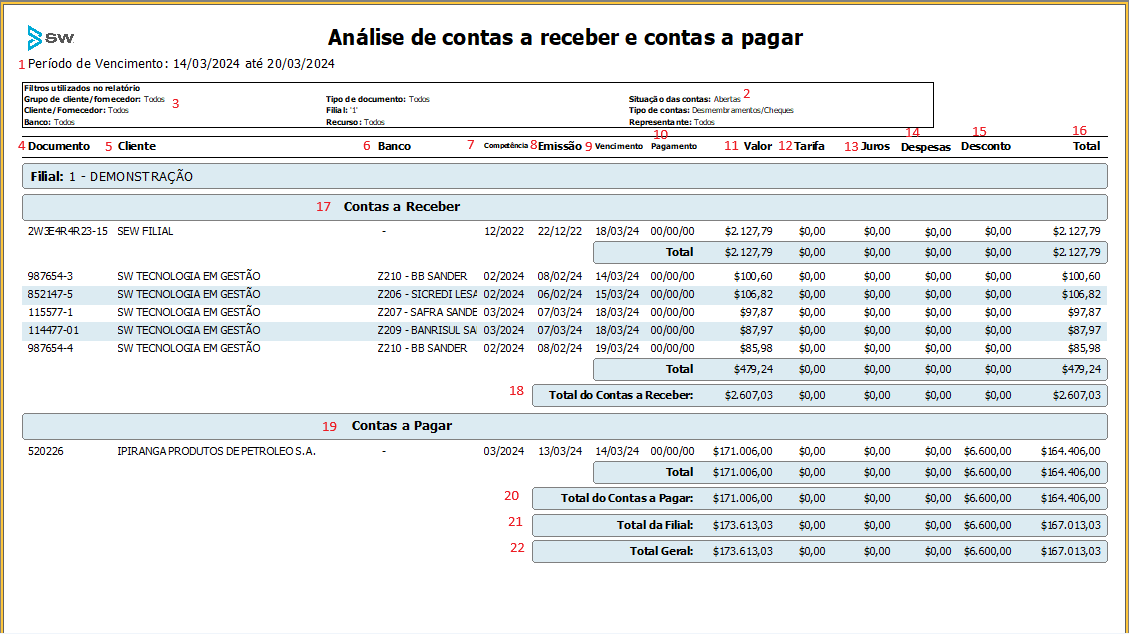Click document number '115577-1'
Image resolution: width=1129 pixels, height=634 pixels.
click(x=50, y=312)
